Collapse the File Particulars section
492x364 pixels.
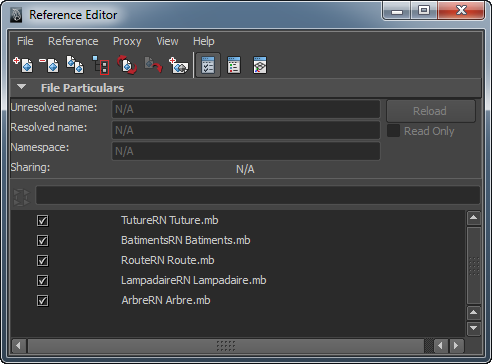pyautogui.click(x=21, y=87)
